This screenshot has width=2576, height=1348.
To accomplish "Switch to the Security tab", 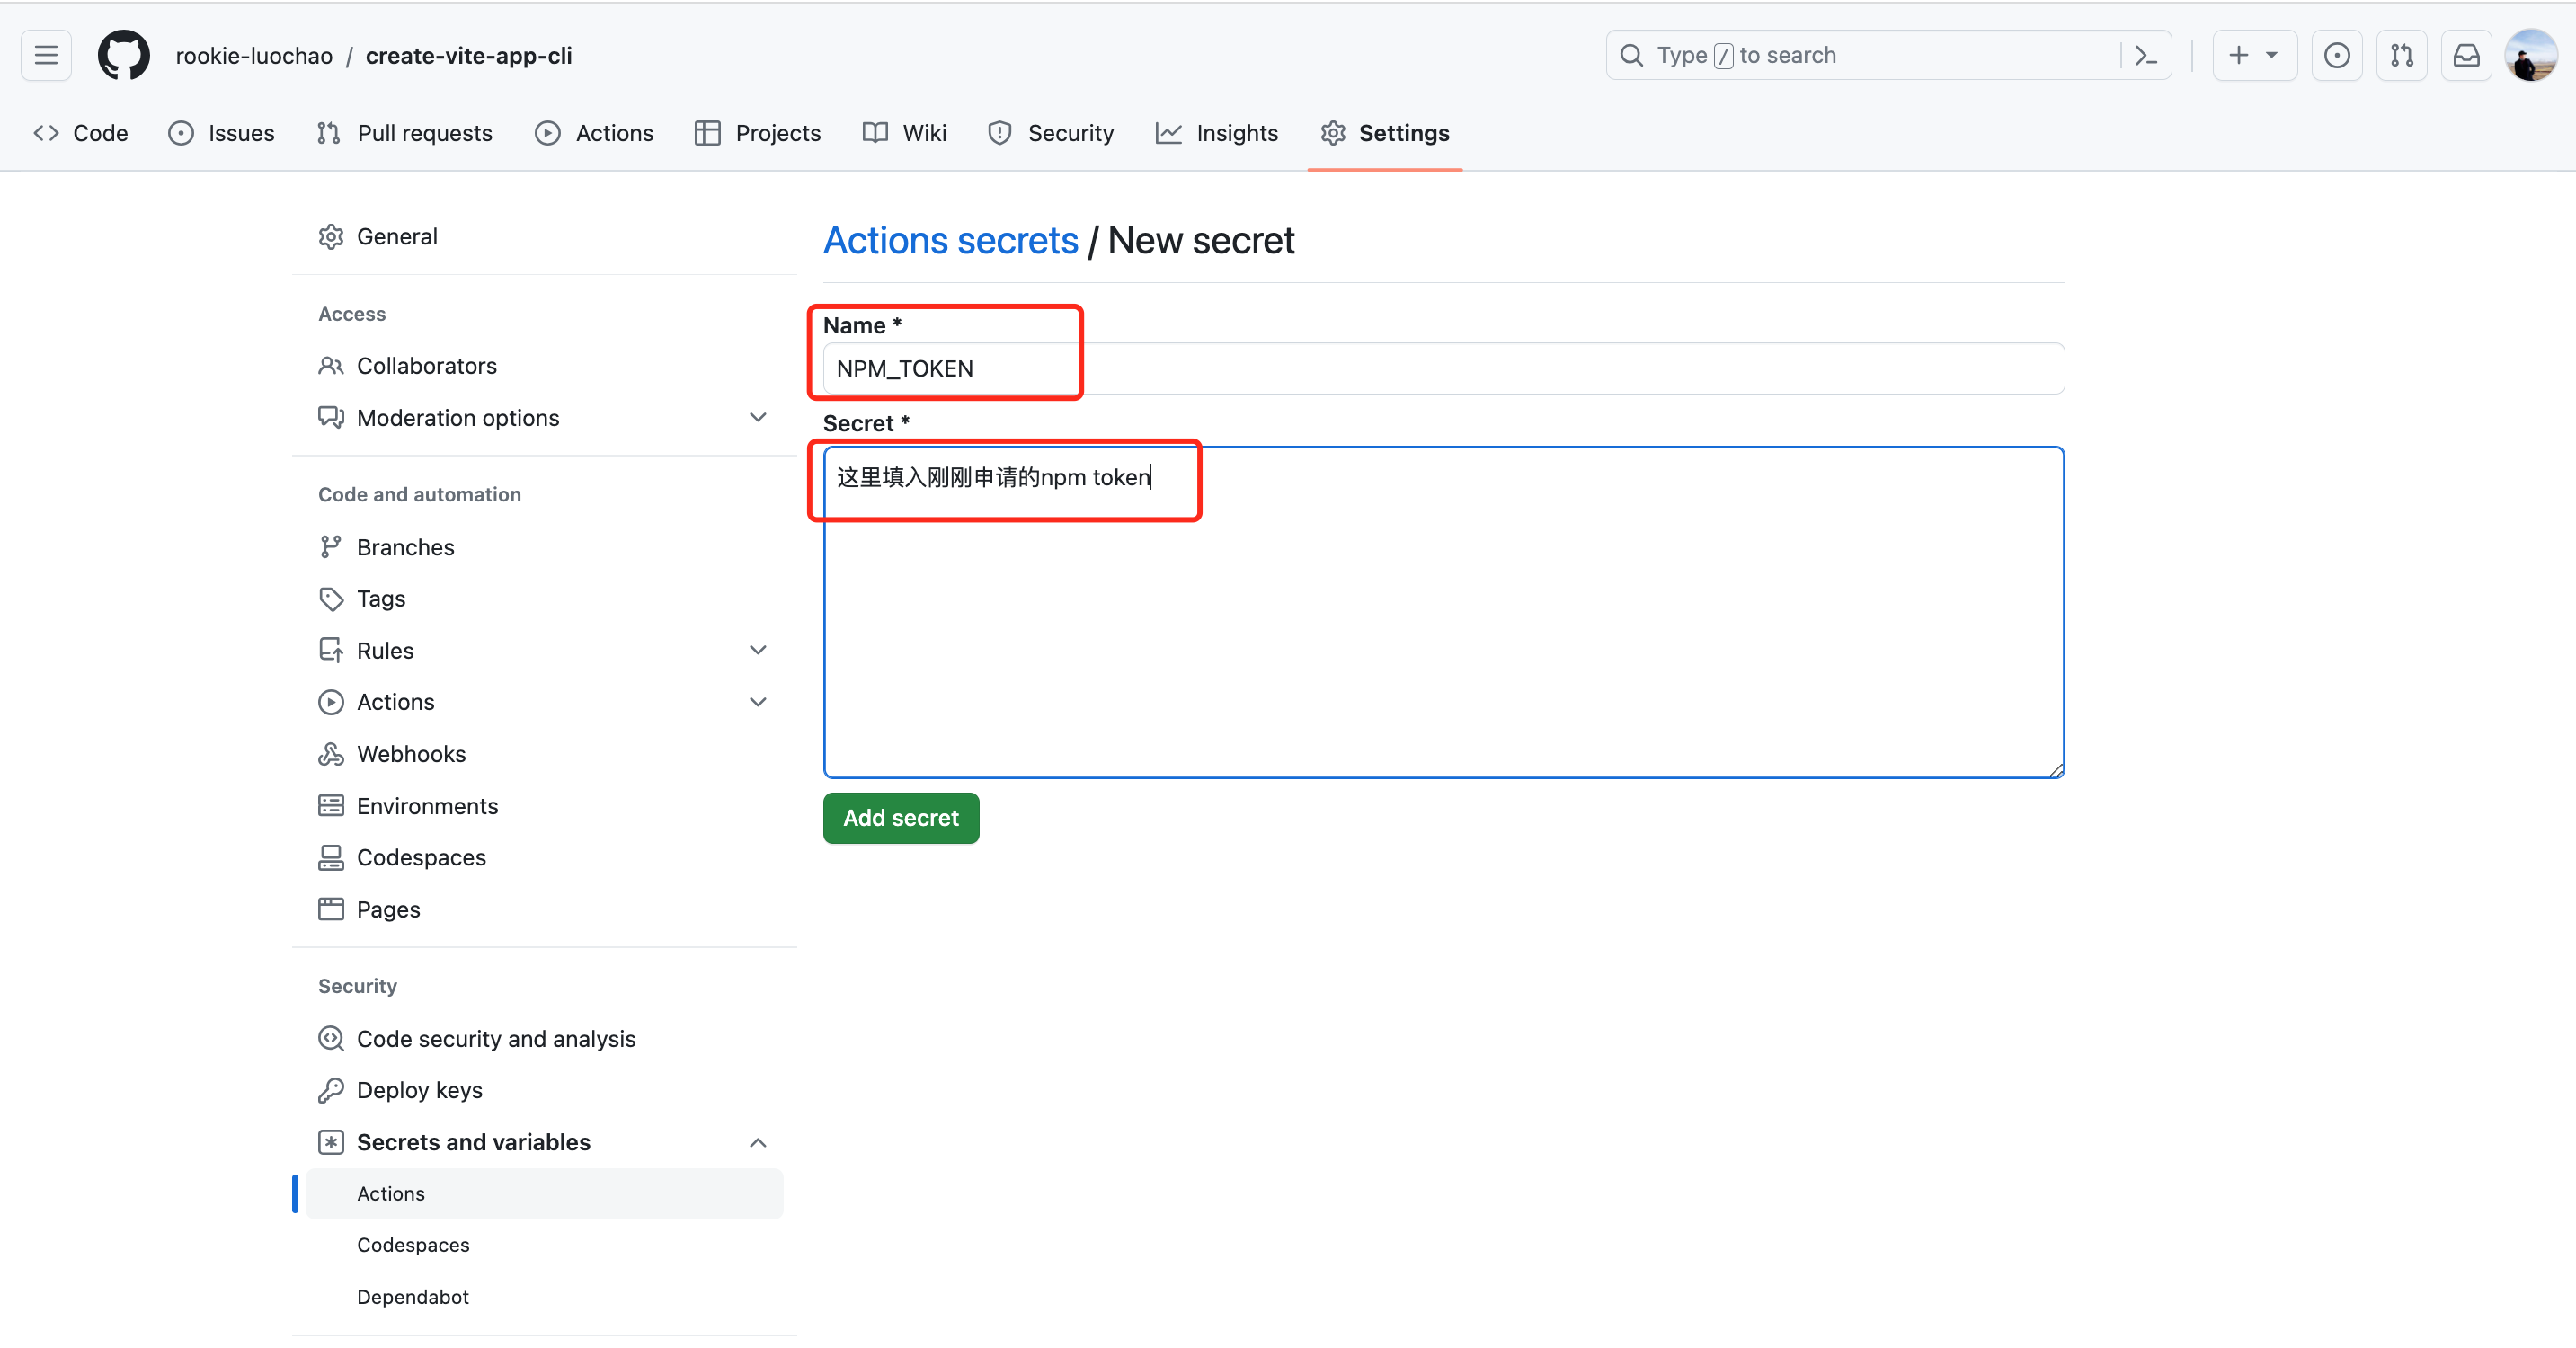I will [x=1051, y=133].
